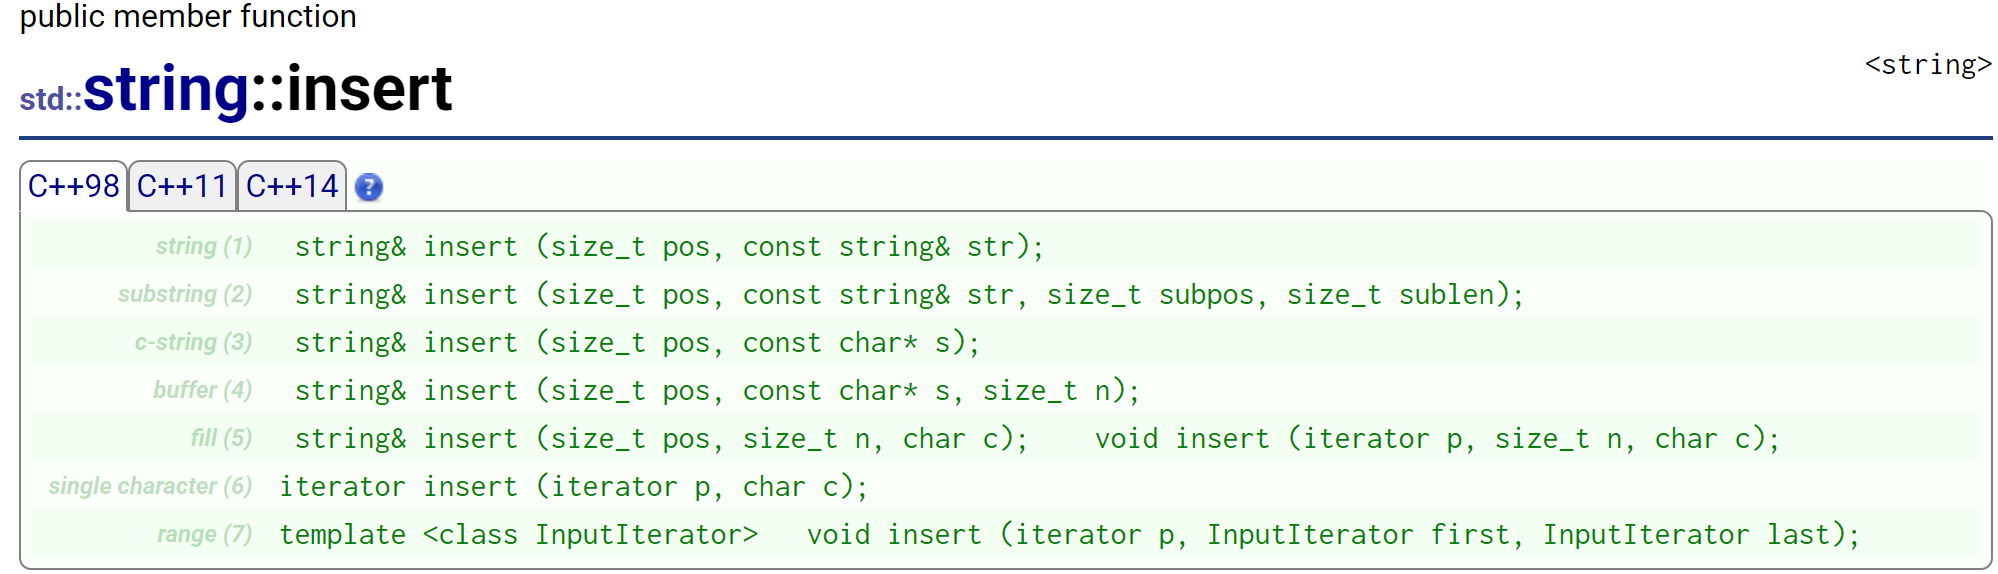The height and width of the screenshot is (574, 1998).
Task: Click the 'single character (6)' overload label
Action: [x=150, y=486]
